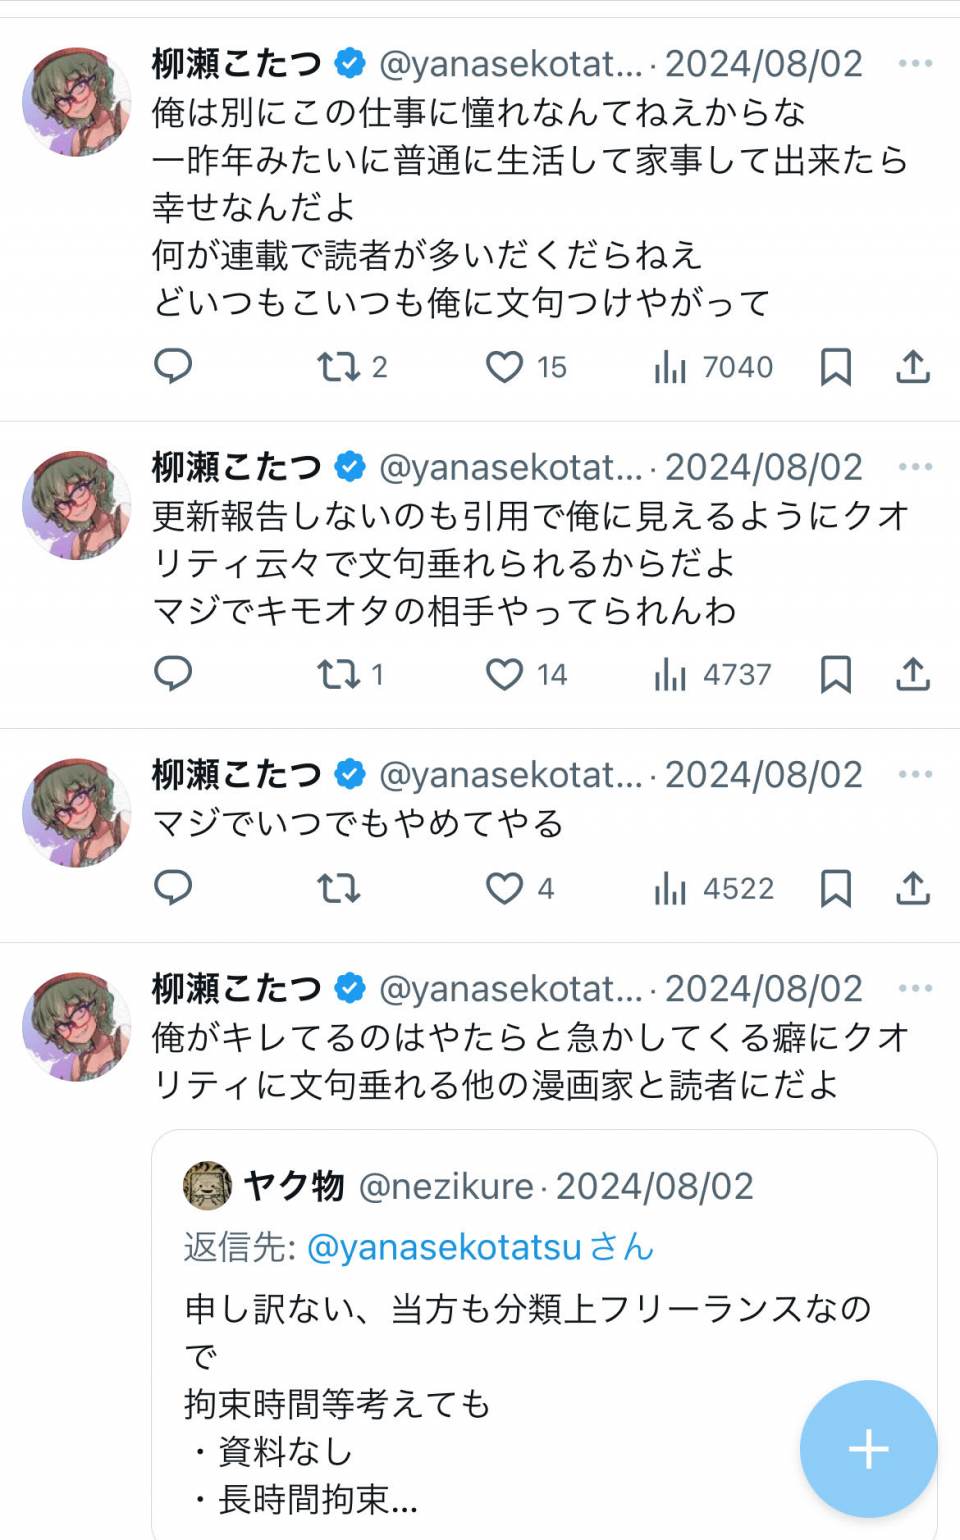
Task: Reply to the first tweet about 仕事に憧れ
Action: click(x=173, y=366)
